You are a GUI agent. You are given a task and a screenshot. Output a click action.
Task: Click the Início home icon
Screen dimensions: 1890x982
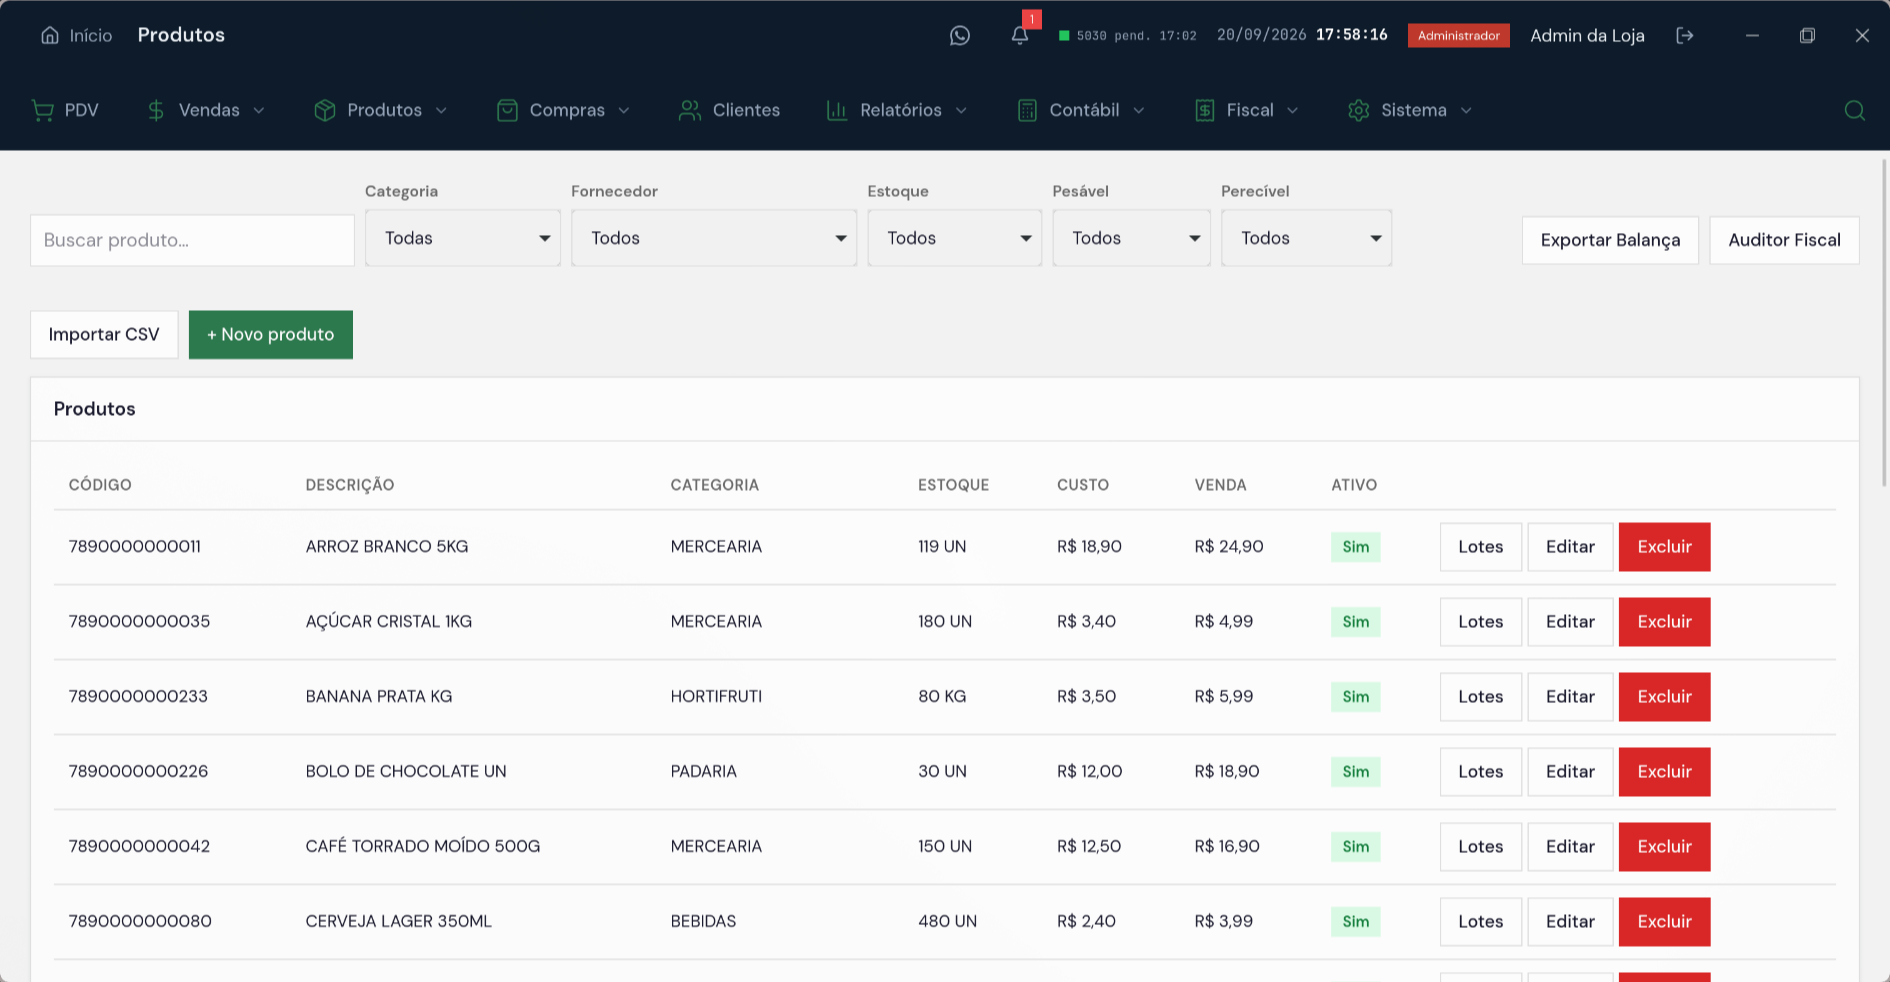coord(50,35)
